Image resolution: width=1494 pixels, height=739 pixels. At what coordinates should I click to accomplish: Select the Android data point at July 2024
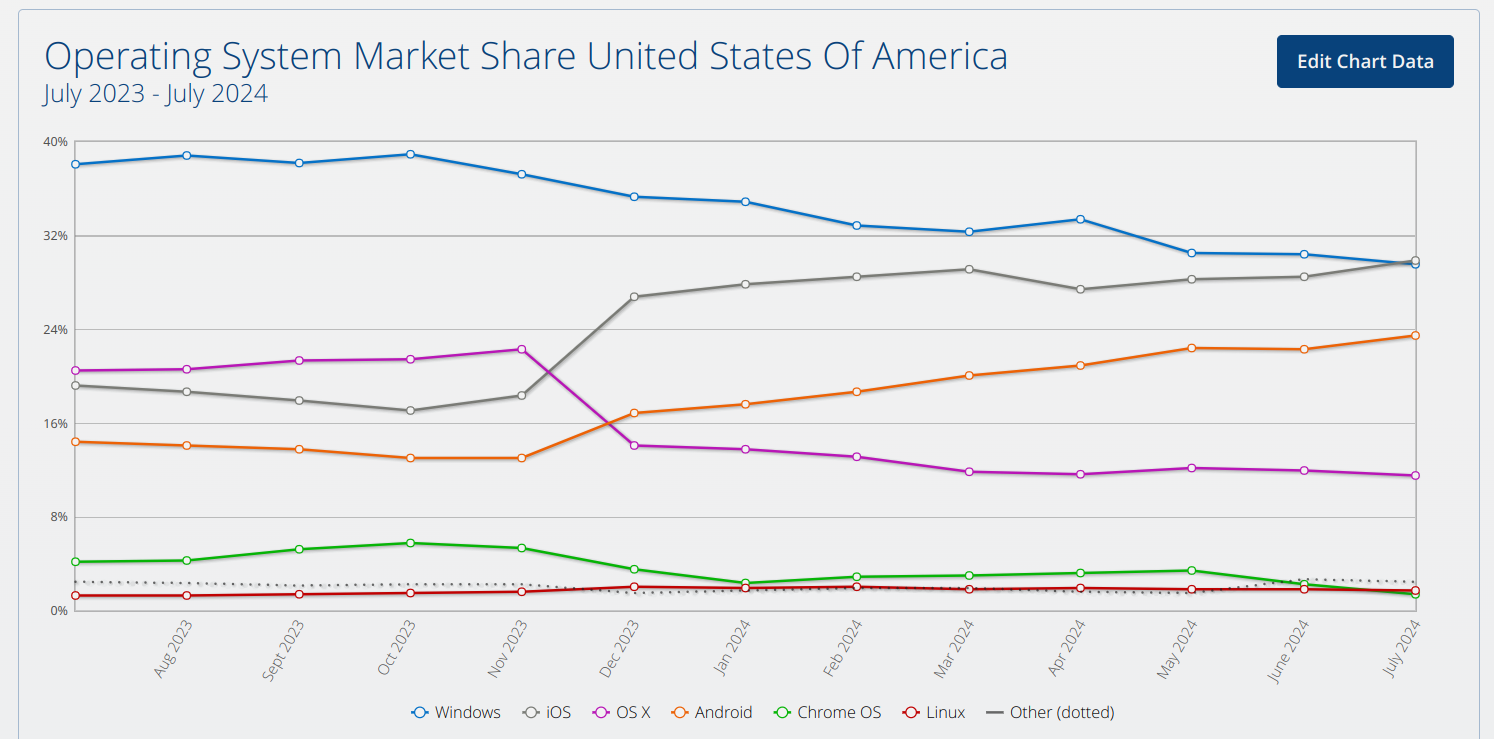[1415, 335]
